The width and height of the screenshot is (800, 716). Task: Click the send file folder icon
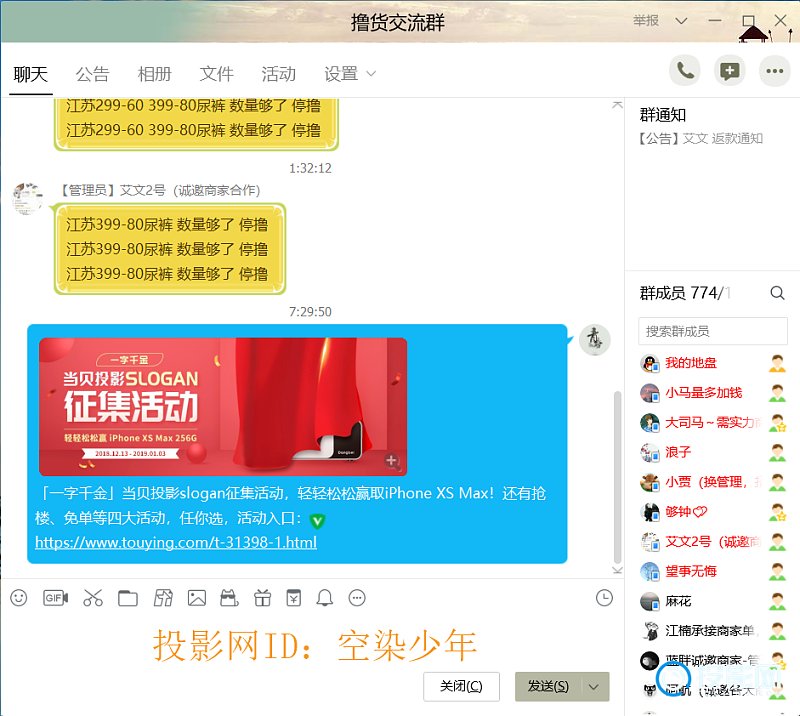(128, 598)
